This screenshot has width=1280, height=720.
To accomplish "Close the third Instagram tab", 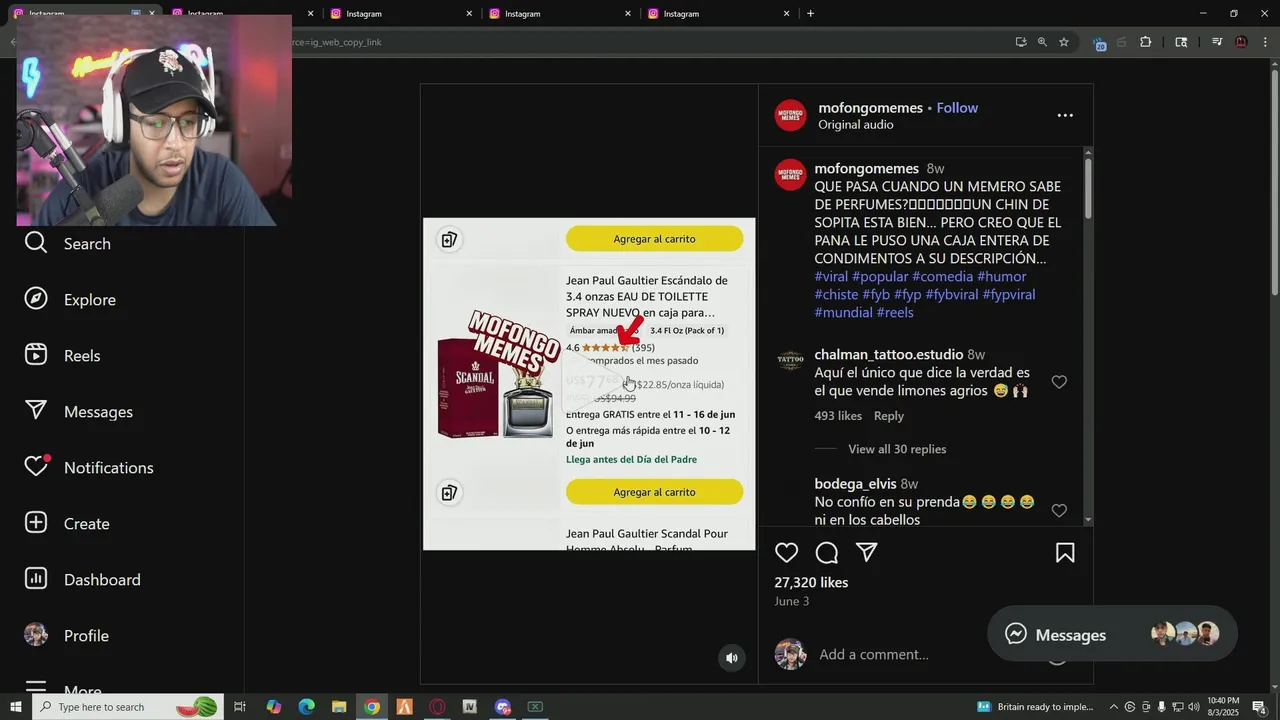I will tap(469, 13).
